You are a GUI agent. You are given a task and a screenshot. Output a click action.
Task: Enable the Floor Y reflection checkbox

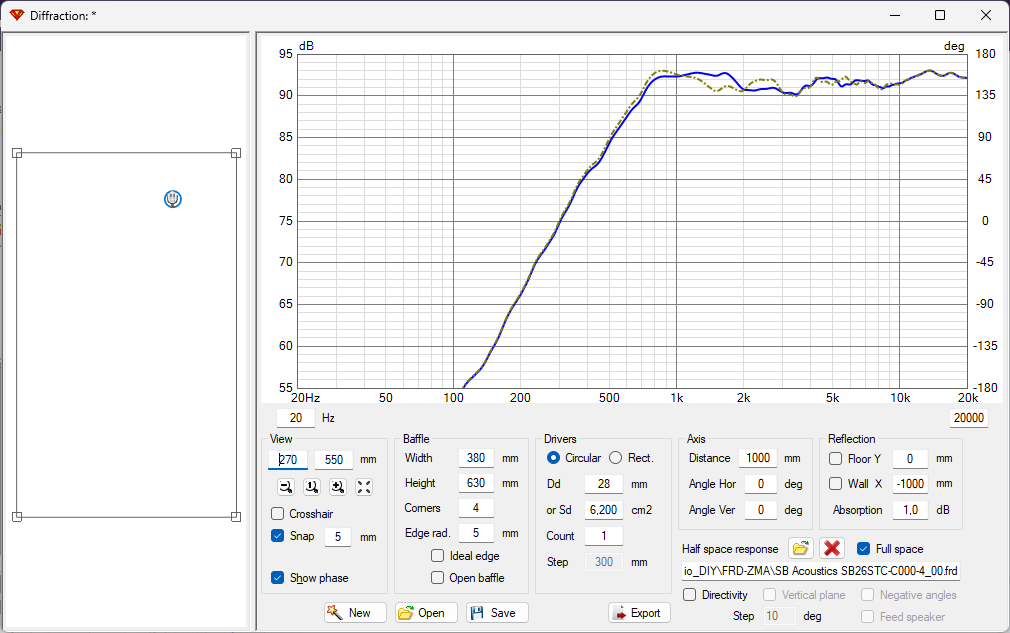pyautogui.click(x=835, y=458)
